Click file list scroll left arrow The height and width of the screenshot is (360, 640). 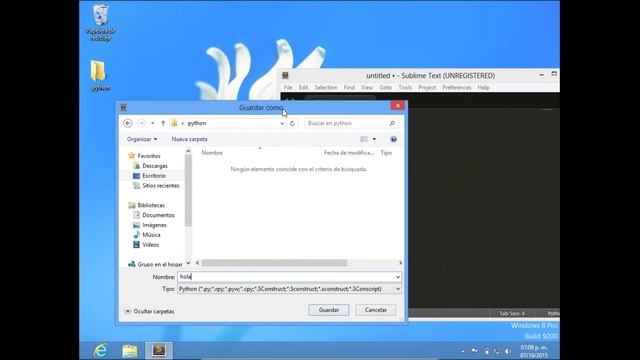click(198, 263)
